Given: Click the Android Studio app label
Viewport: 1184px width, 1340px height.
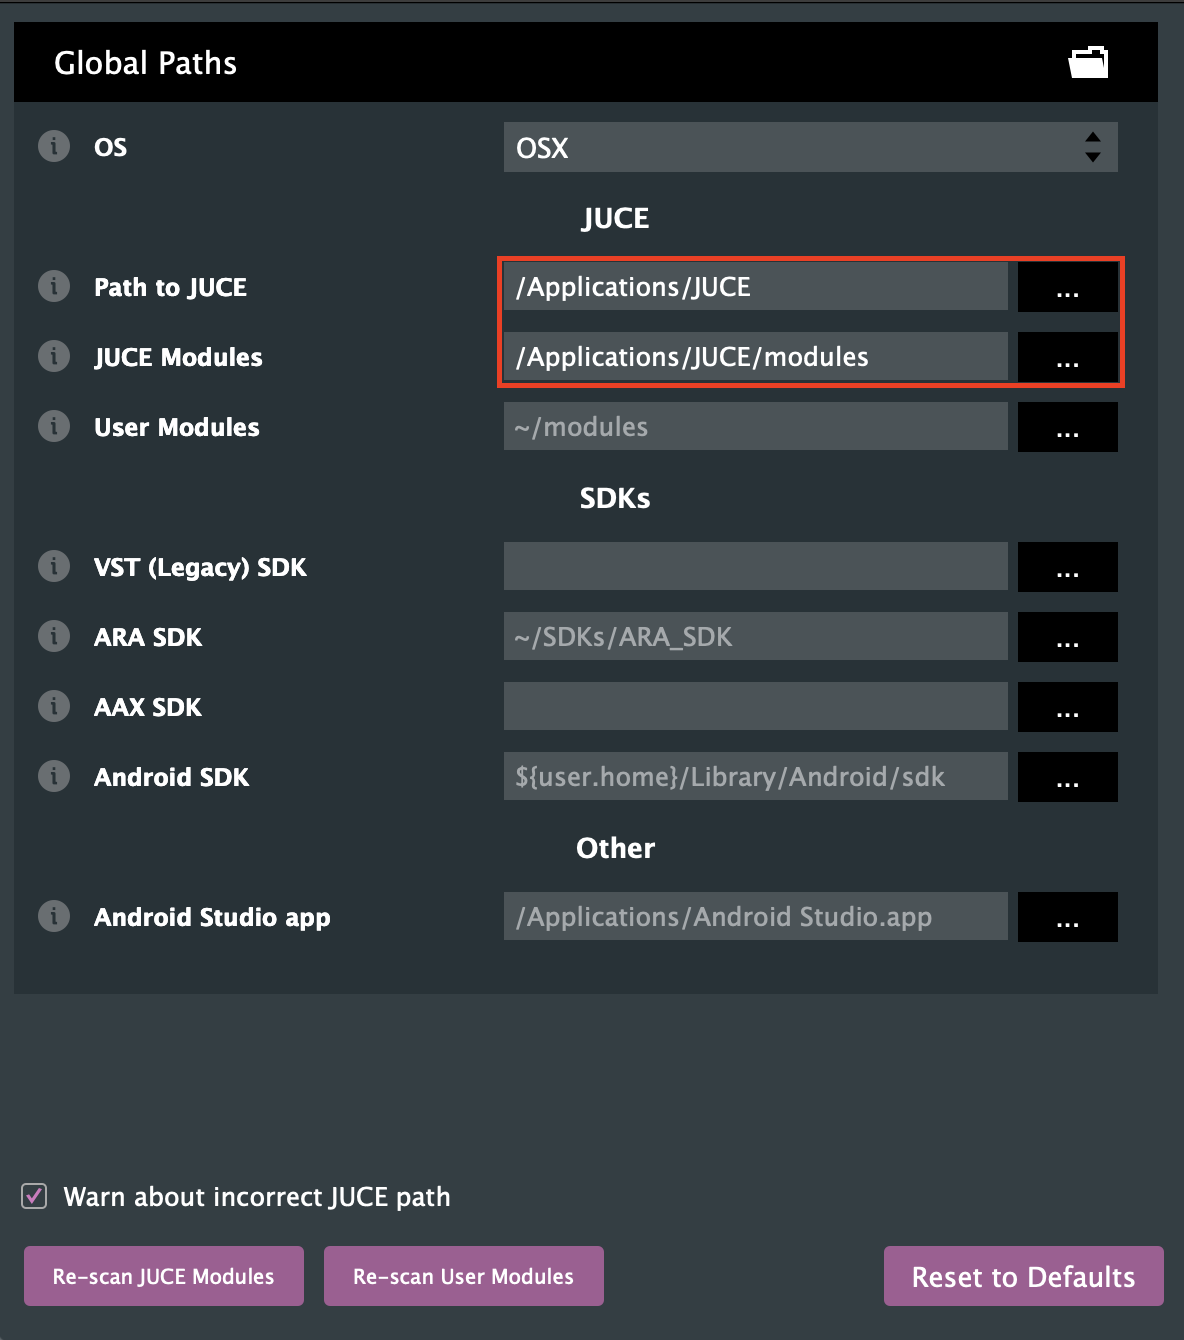Looking at the screenshot, I should point(212,918).
